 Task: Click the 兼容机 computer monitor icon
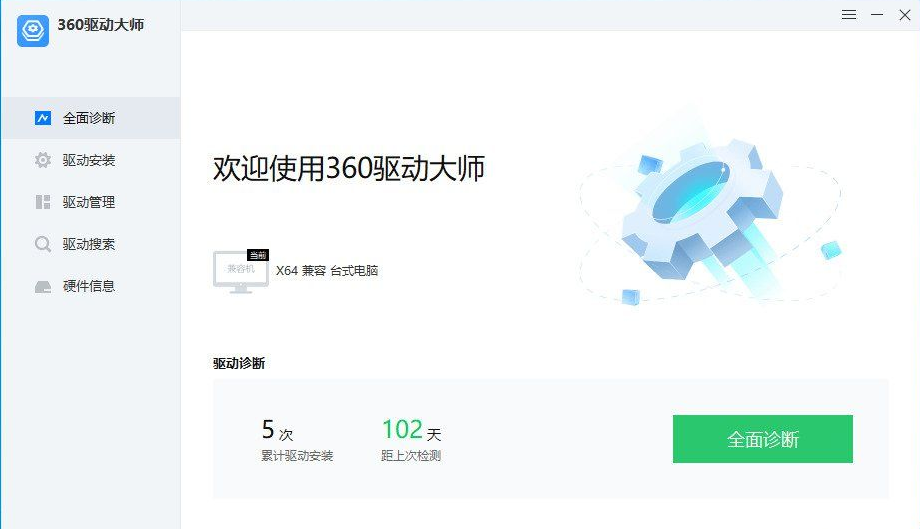click(241, 272)
